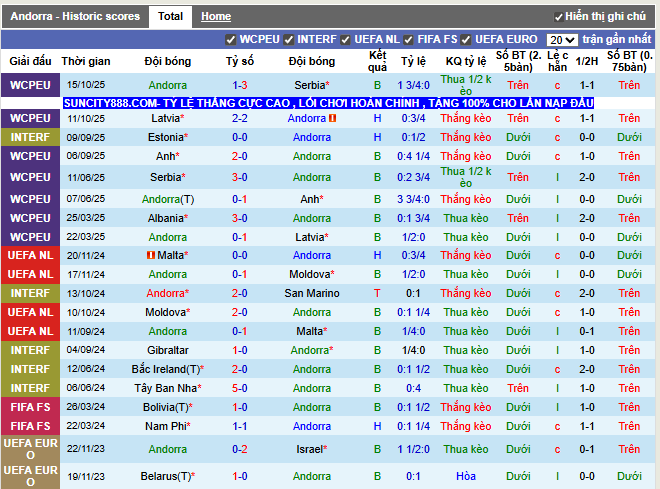The image size is (660, 489).
Task: Click Hòa result in the Belarus row
Action: point(466,476)
